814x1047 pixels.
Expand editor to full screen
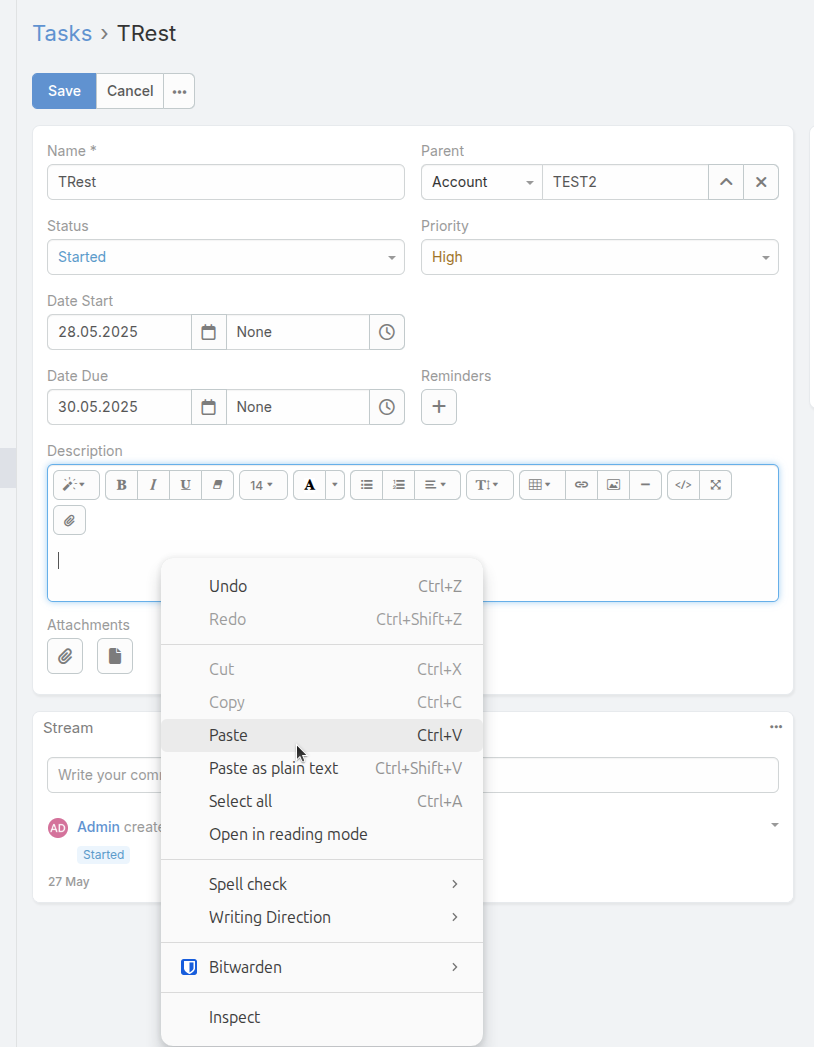(715, 485)
